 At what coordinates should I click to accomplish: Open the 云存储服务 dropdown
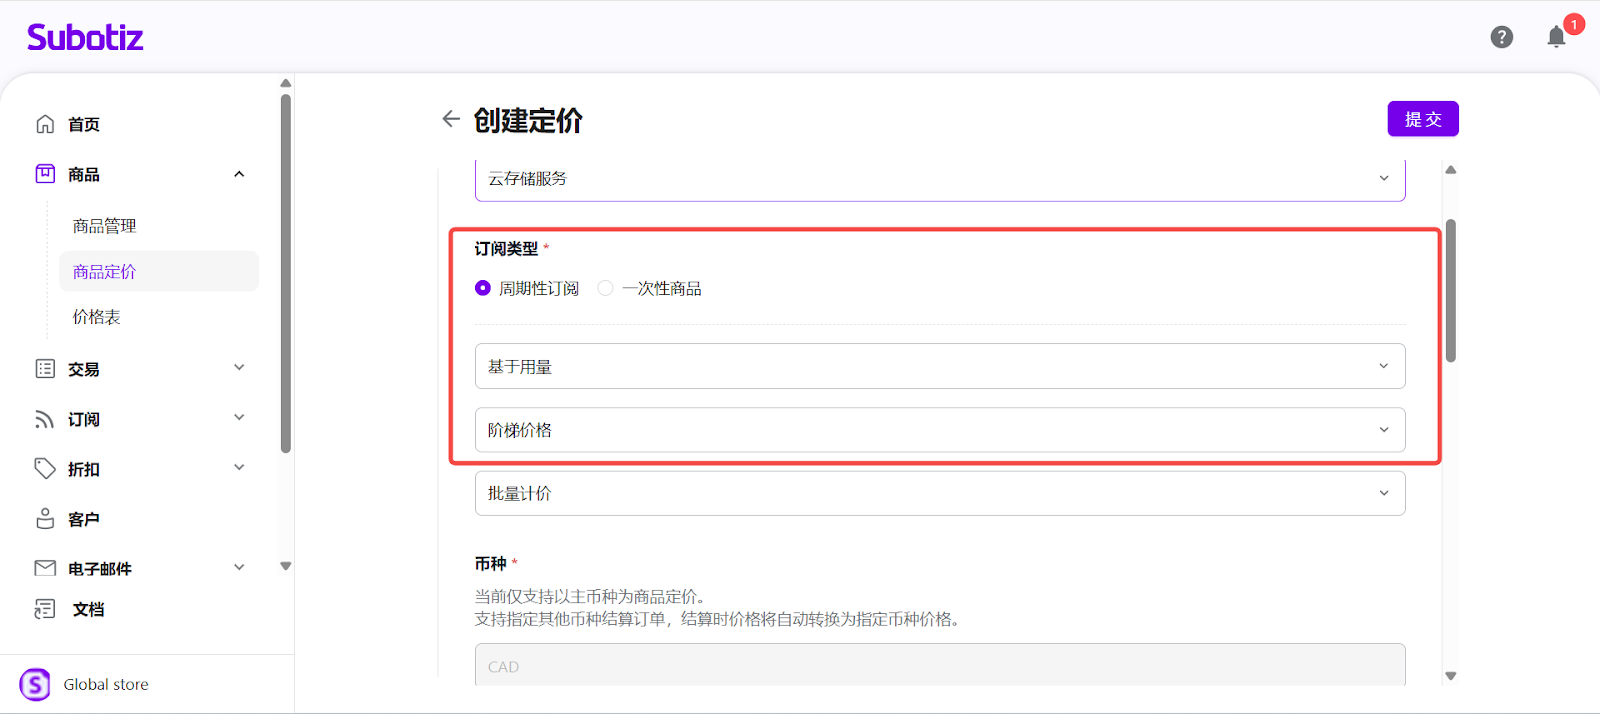940,179
